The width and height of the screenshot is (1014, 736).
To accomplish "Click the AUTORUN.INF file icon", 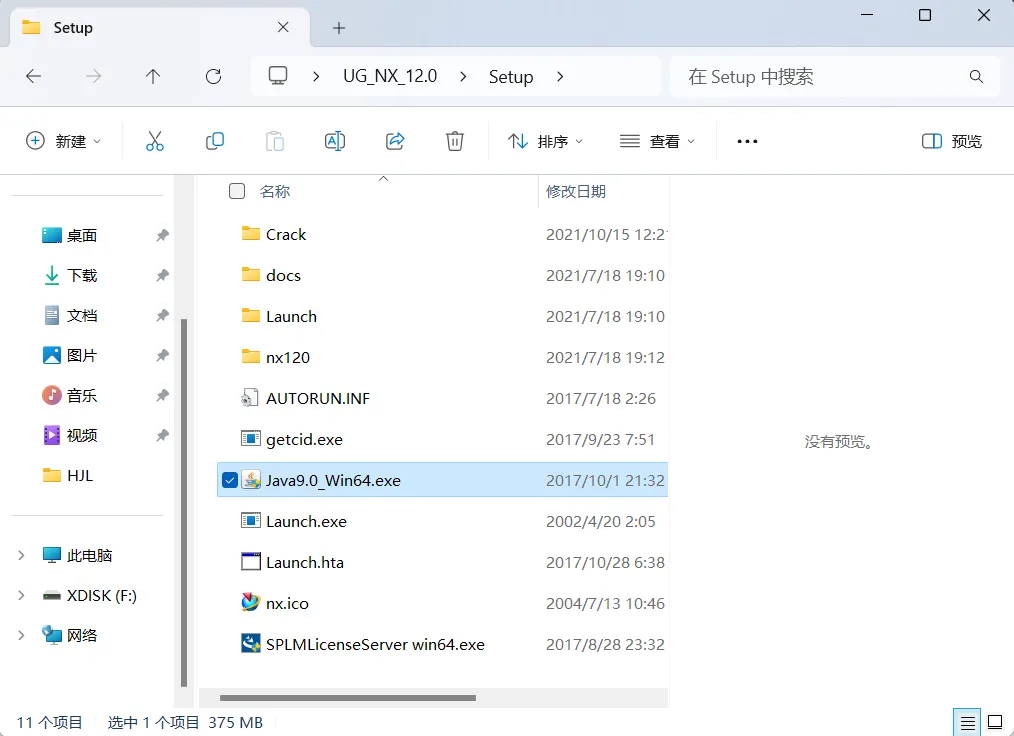I will [x=250, y=398].
